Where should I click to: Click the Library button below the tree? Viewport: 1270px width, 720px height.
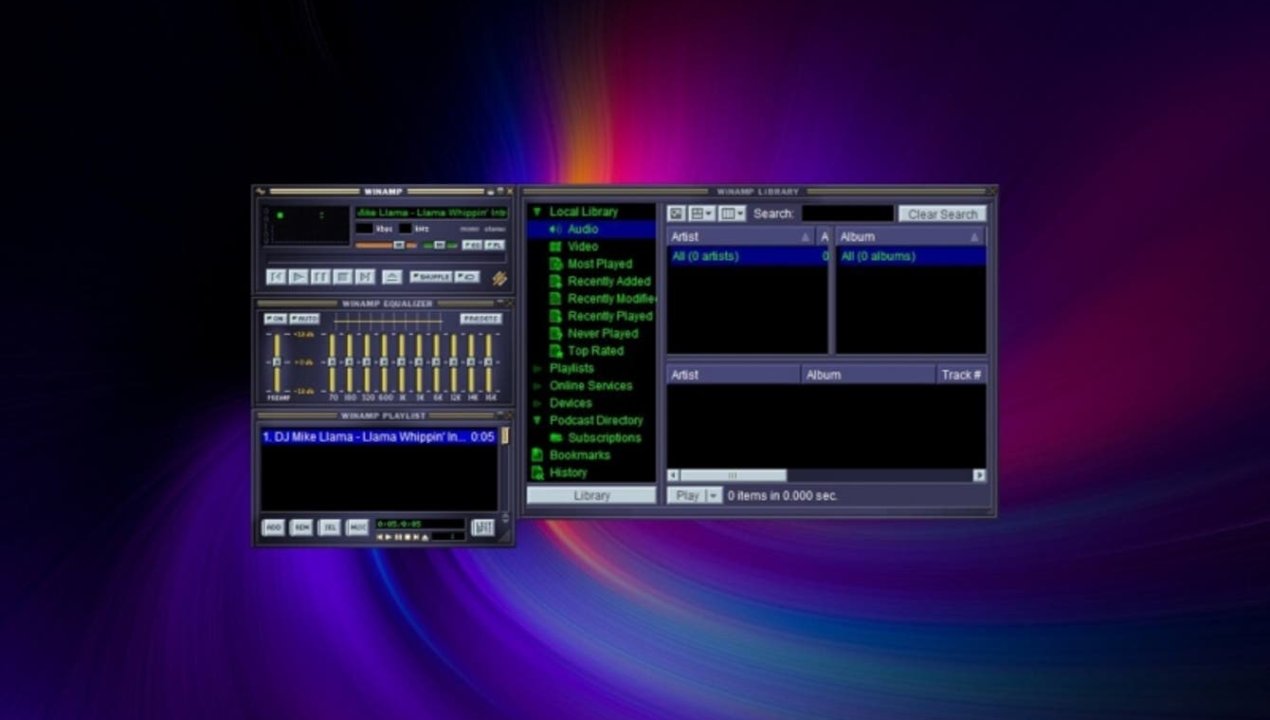[592, 495]
